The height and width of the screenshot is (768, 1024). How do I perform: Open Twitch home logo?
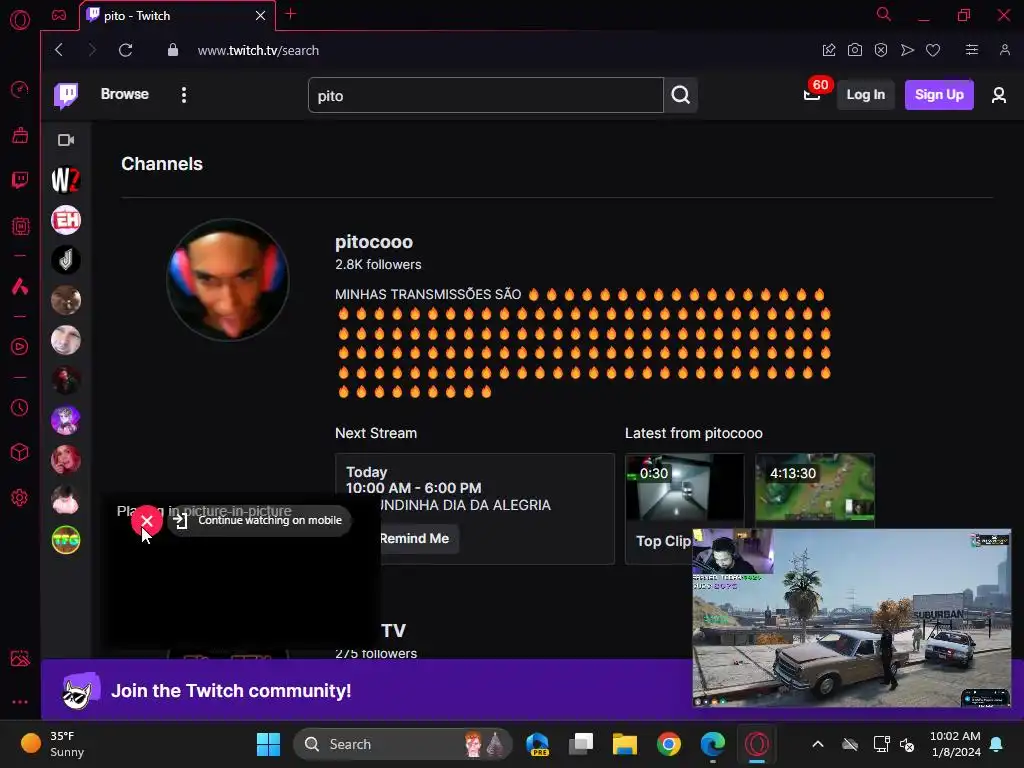click(66, 95)
